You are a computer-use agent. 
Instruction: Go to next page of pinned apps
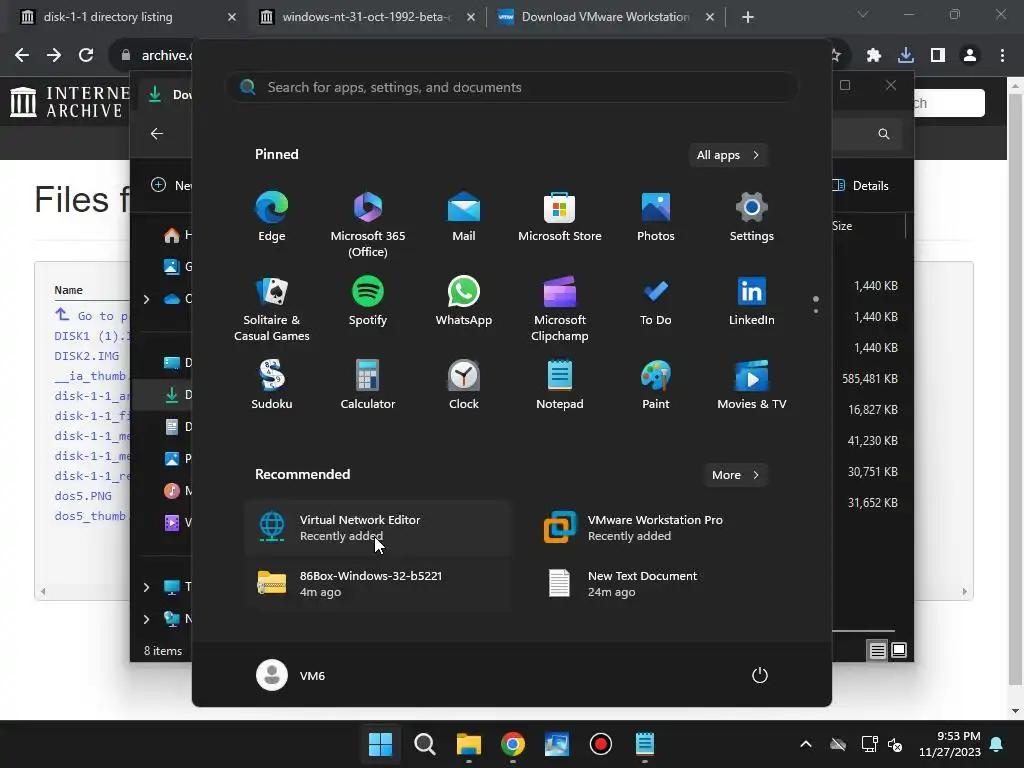[816, 310]
